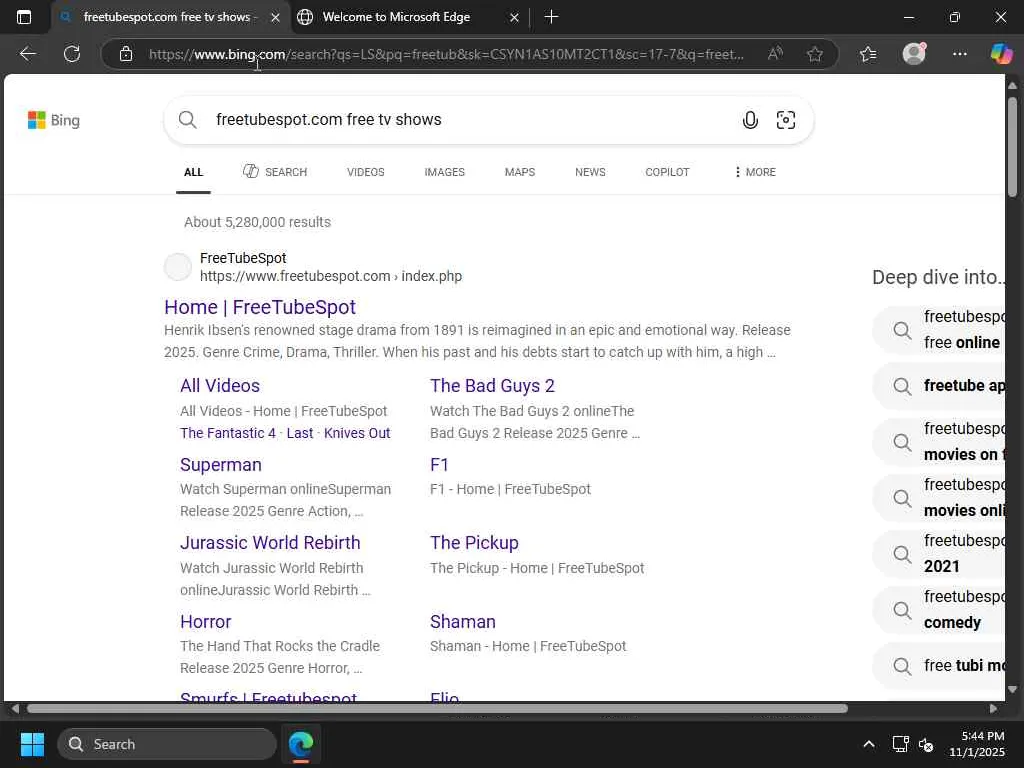The height and width of the screenshot is (768, 1024).
Task: Click the magnifier icon in search box
Action: pos(187,120)
